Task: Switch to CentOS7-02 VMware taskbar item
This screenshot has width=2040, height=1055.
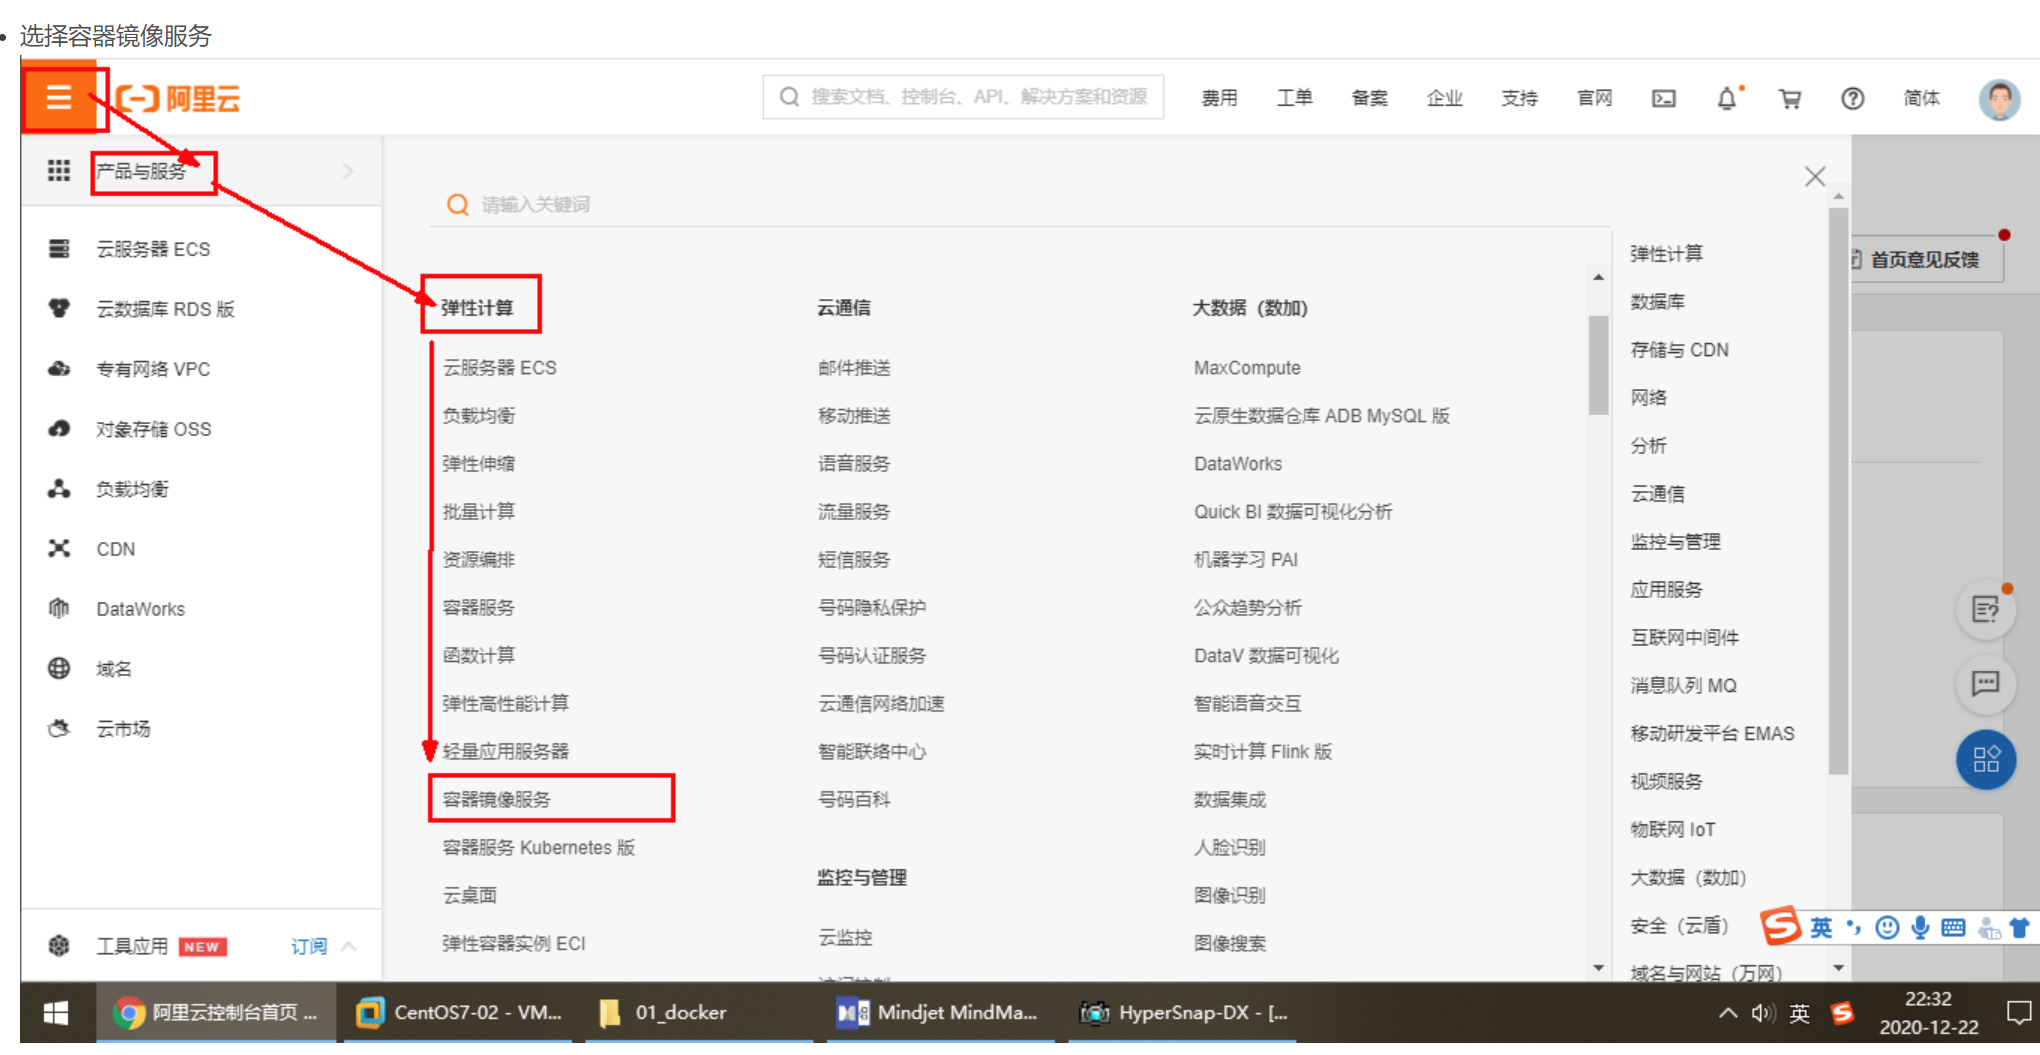Action: (x=459, y=1013)
